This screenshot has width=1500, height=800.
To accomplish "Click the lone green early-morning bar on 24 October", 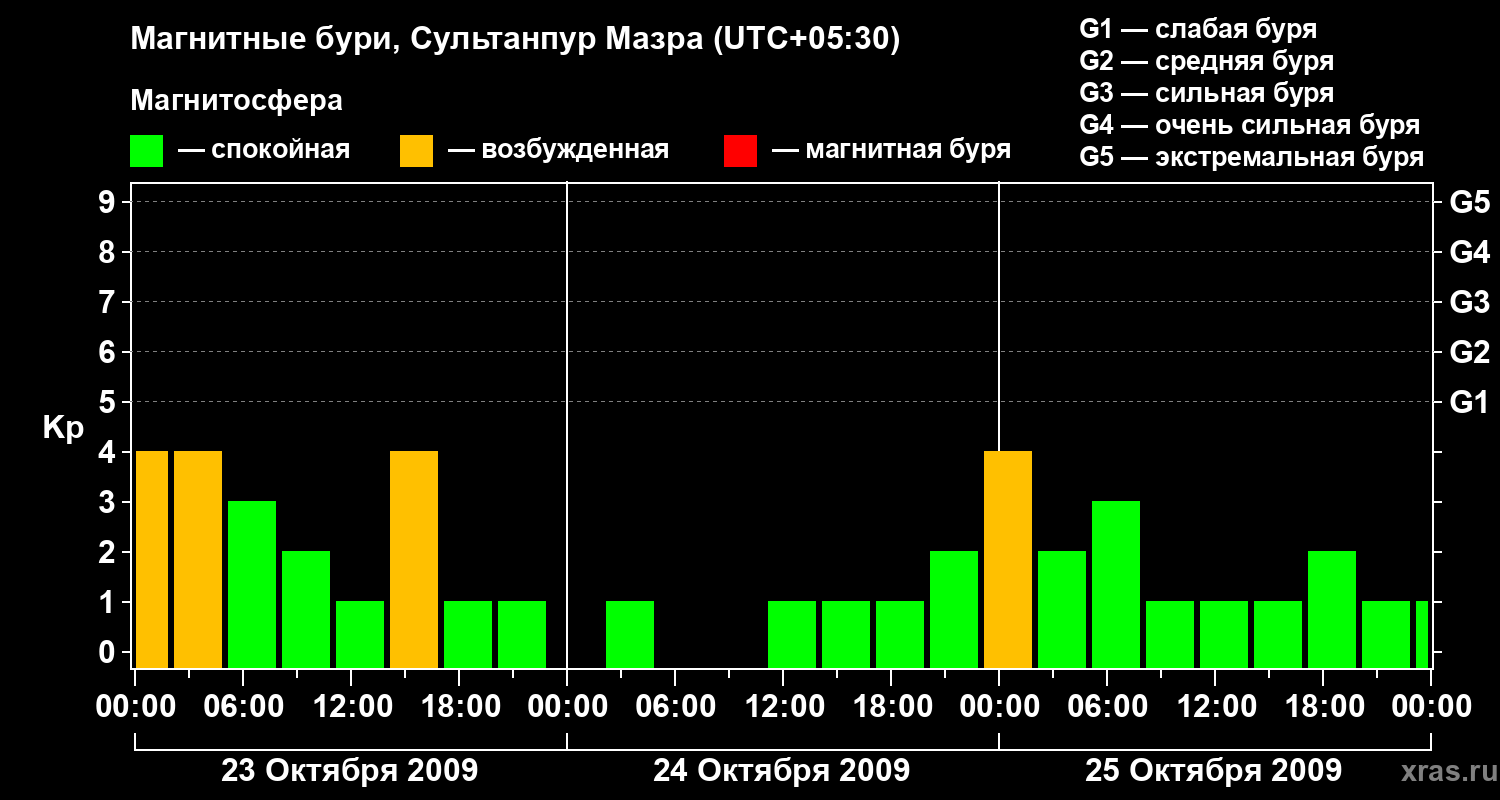I will tap(630, 634).
